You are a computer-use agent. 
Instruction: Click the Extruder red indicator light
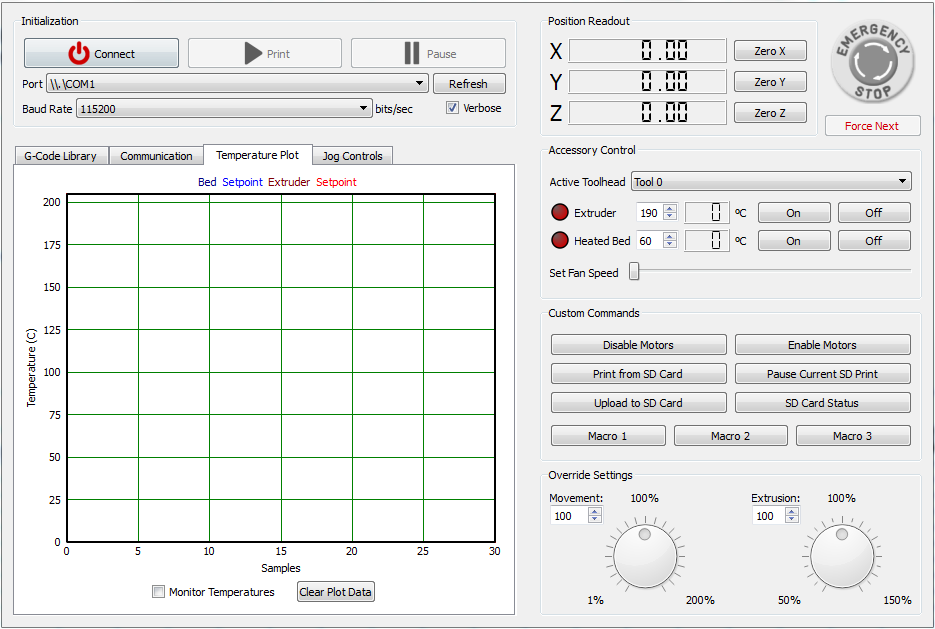pyautogui.click(x=559, y=213)
